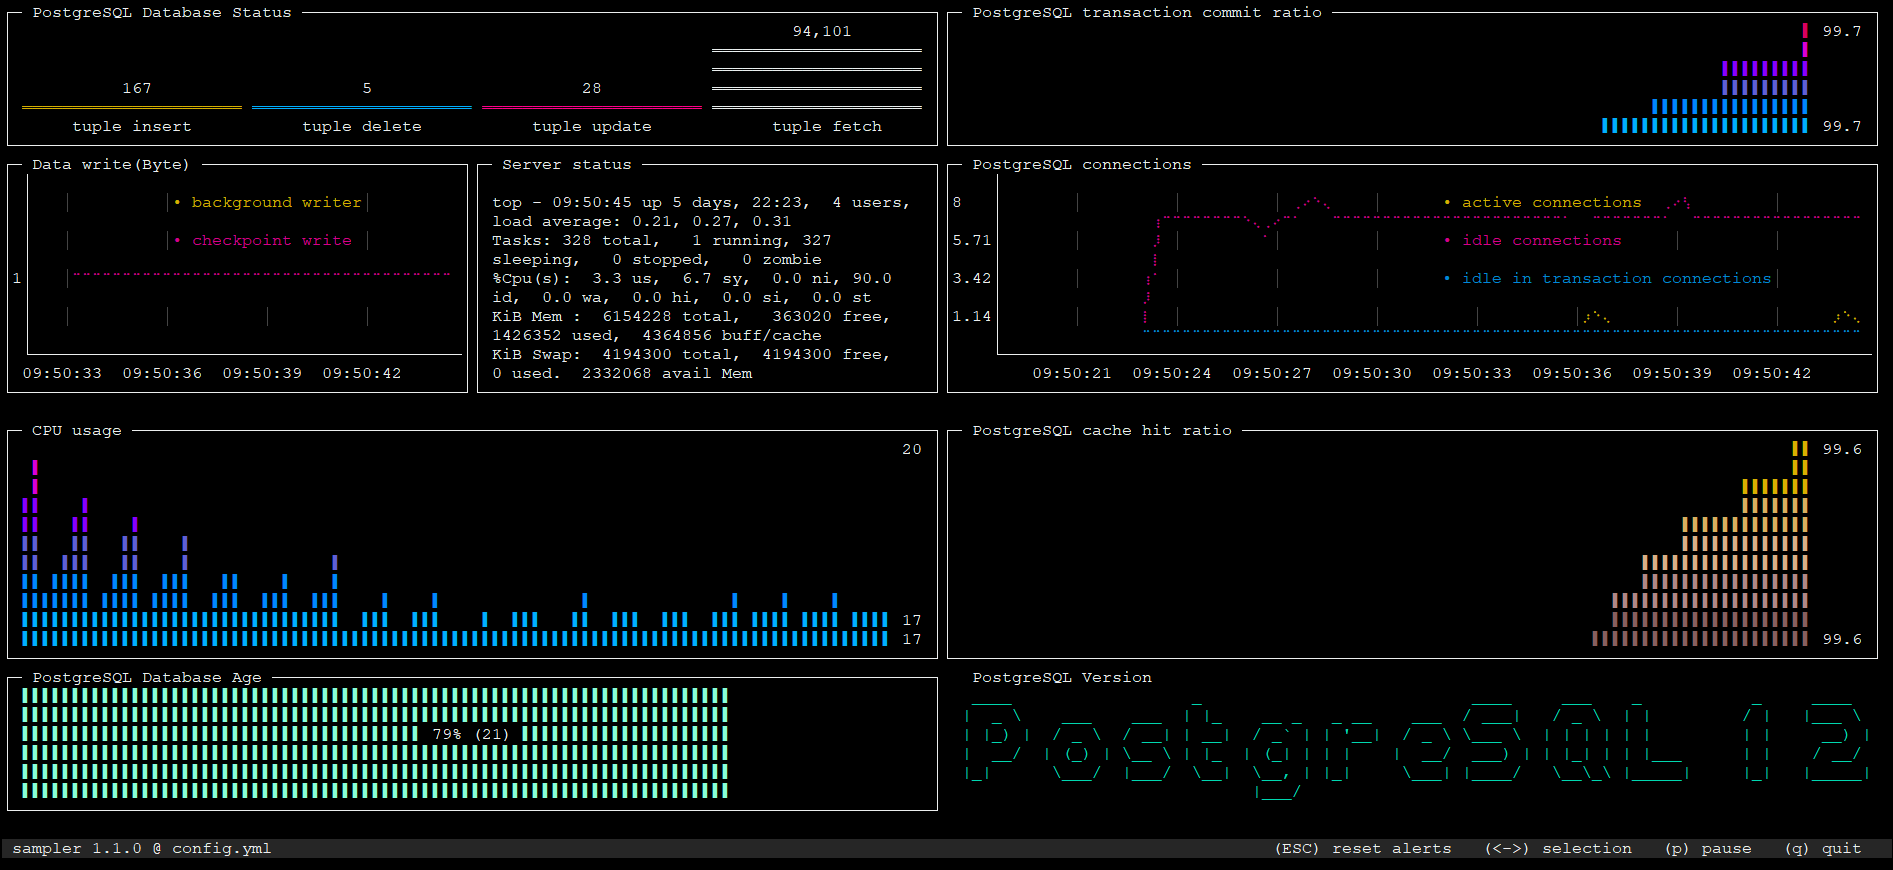Select the checkpoint write legend entry
The image size is (1893, 870).
(263, 240)
